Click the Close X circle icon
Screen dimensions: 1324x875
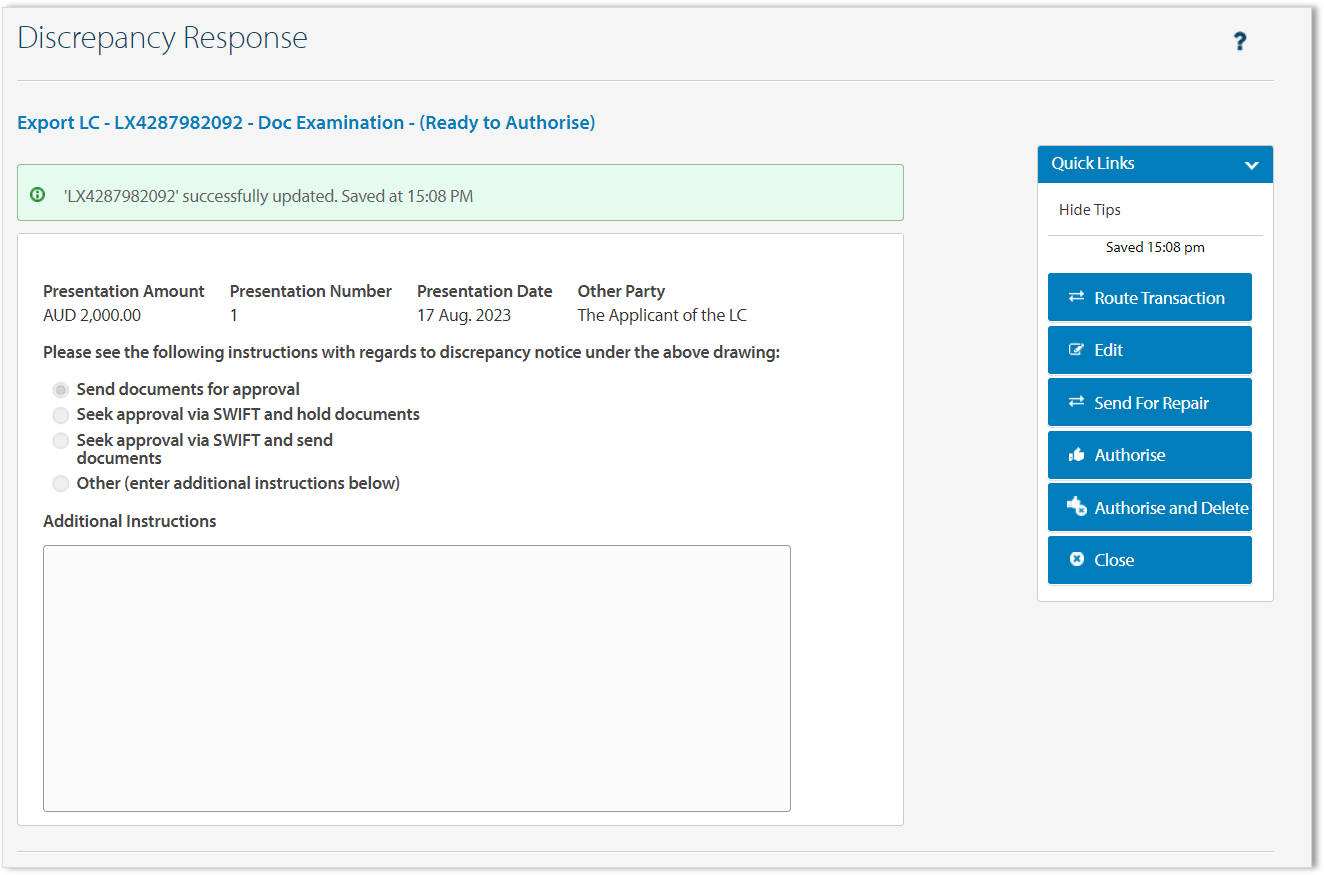pyautogui.click(x=1076, y=559)
